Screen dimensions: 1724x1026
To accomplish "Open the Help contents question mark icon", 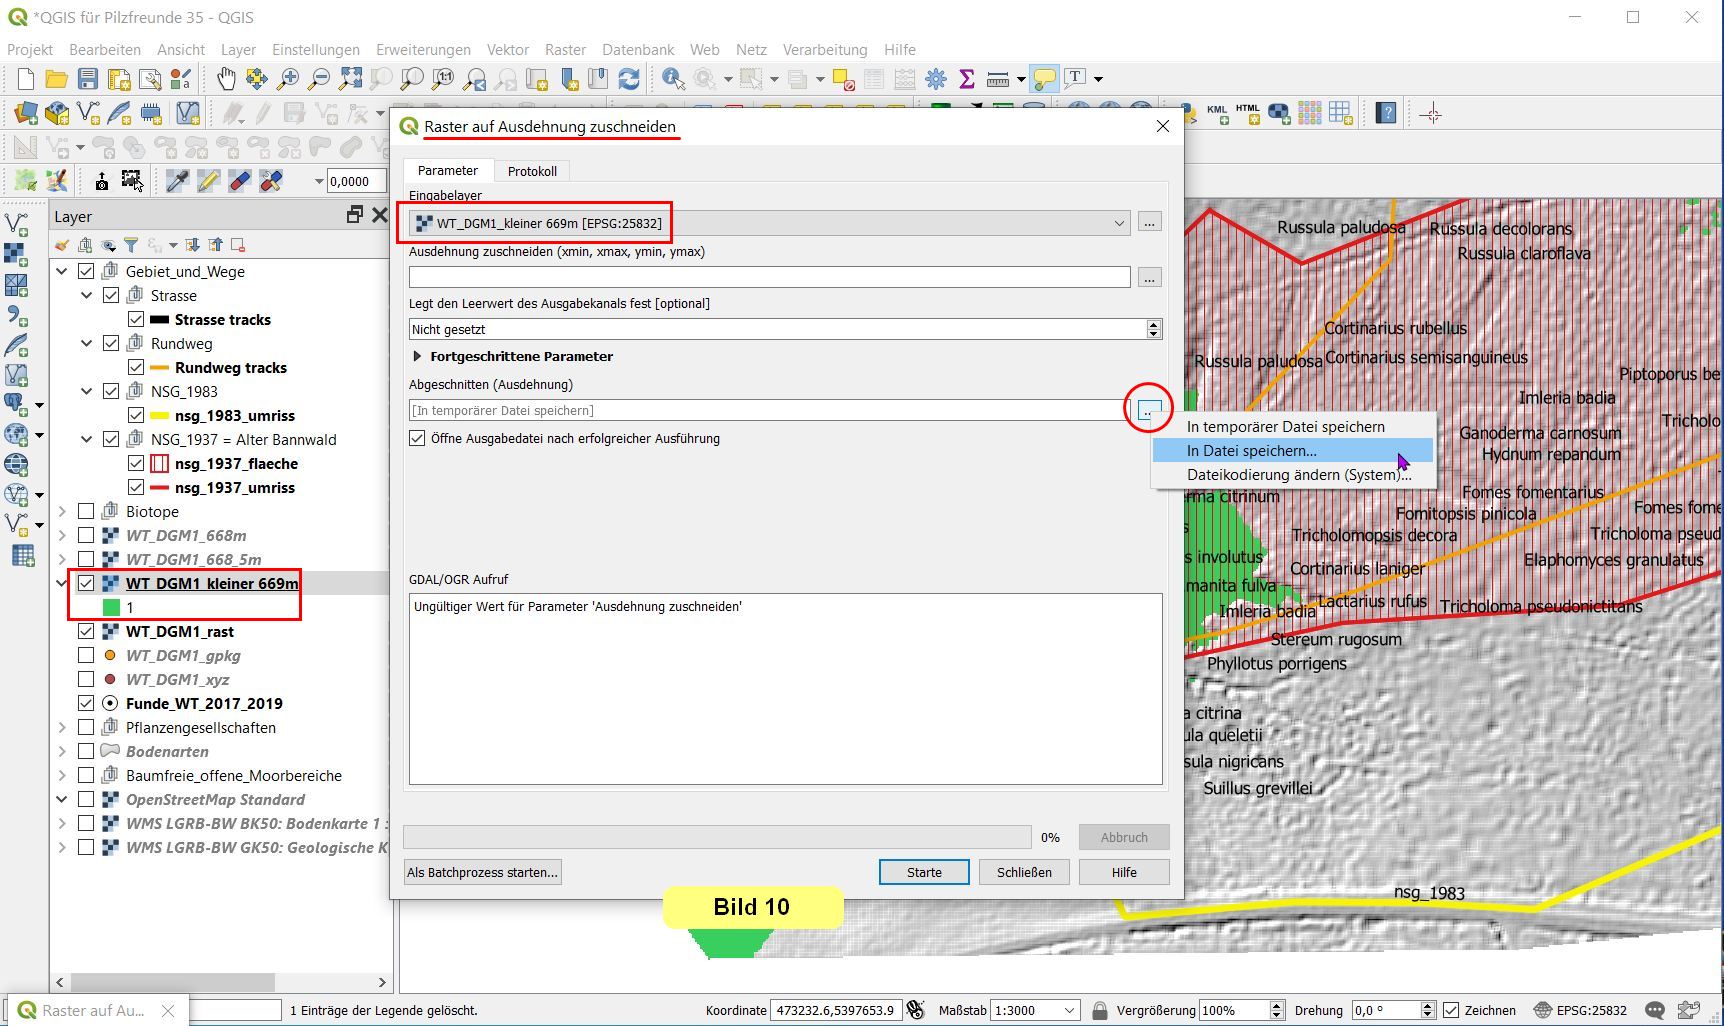I will (x=1386, y=113).
